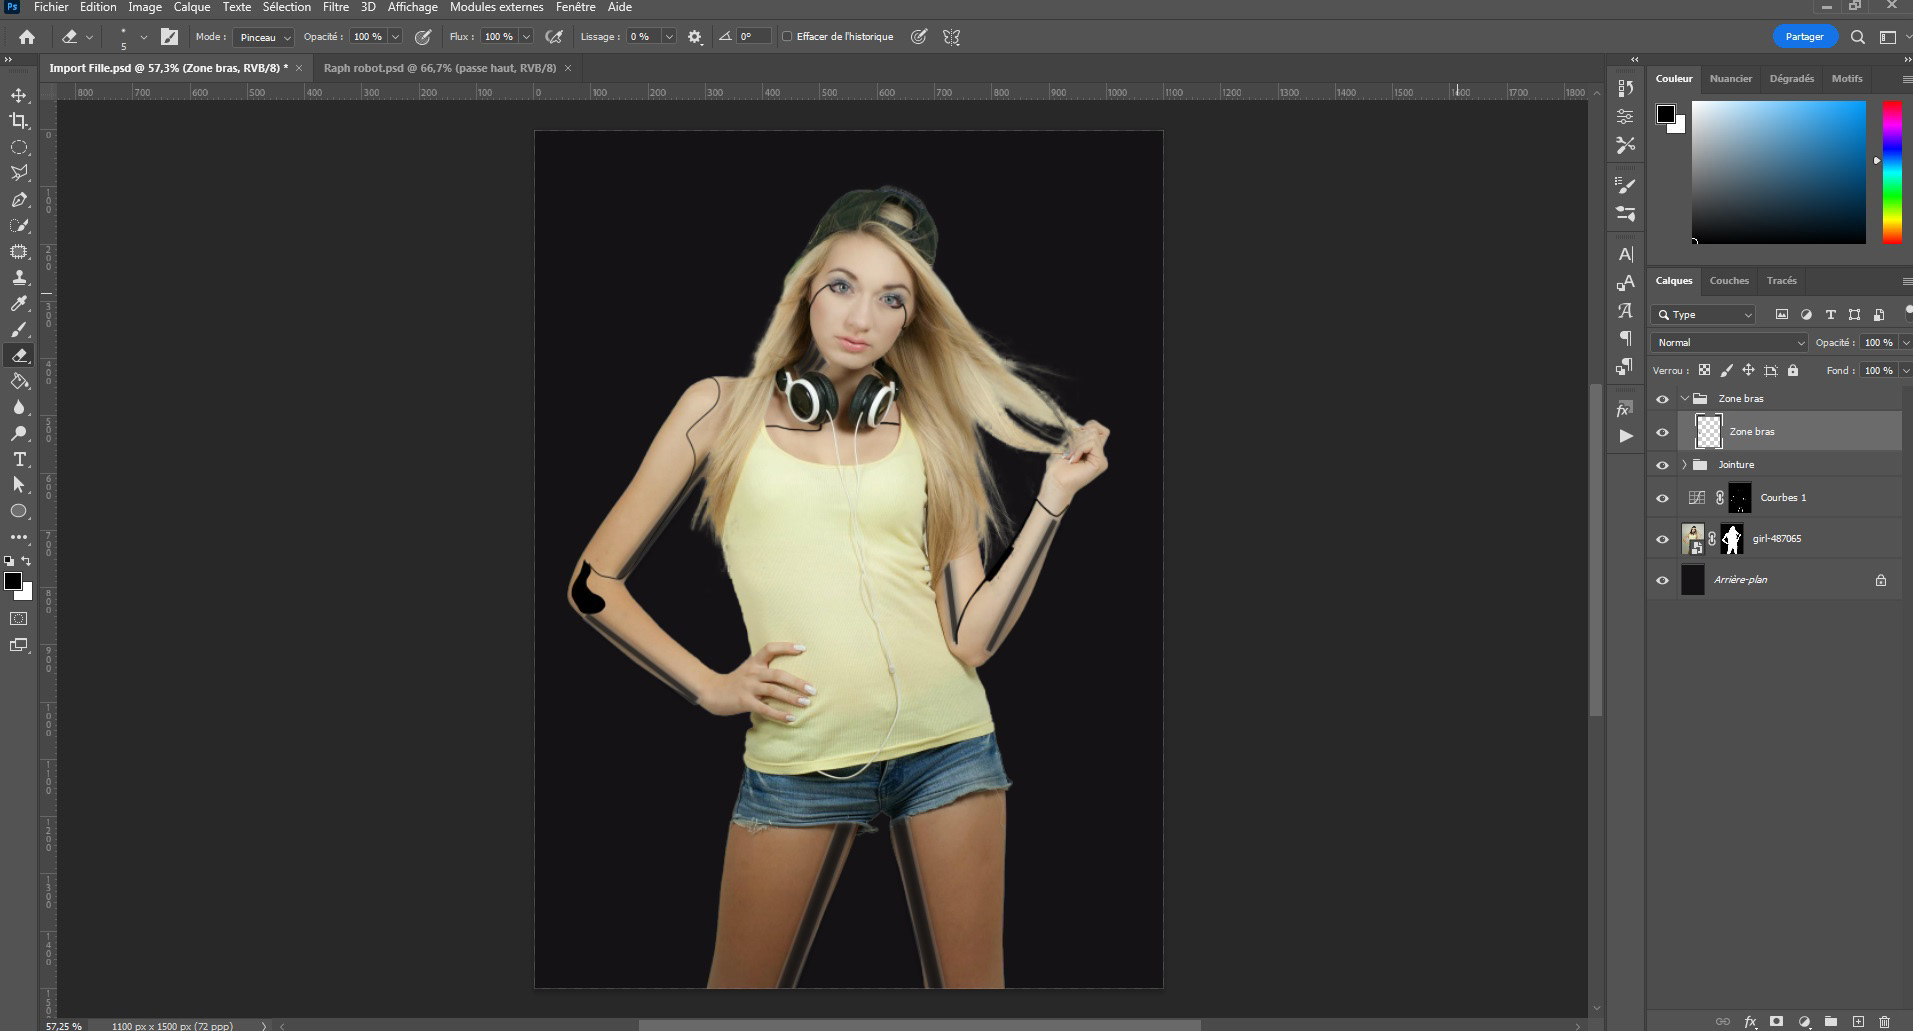Image resolution: width=1913 pixels, height=1031 pixels.
Task: Delete layer trash button
Action: [1884, 1022]
